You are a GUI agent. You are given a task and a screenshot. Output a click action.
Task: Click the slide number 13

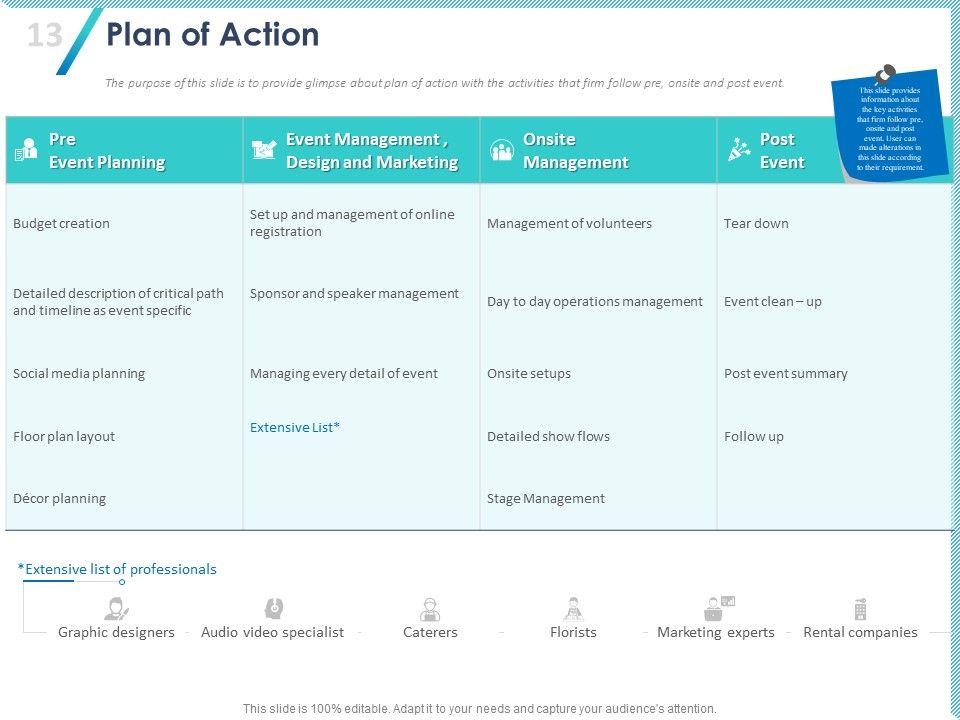coord(44,36)
